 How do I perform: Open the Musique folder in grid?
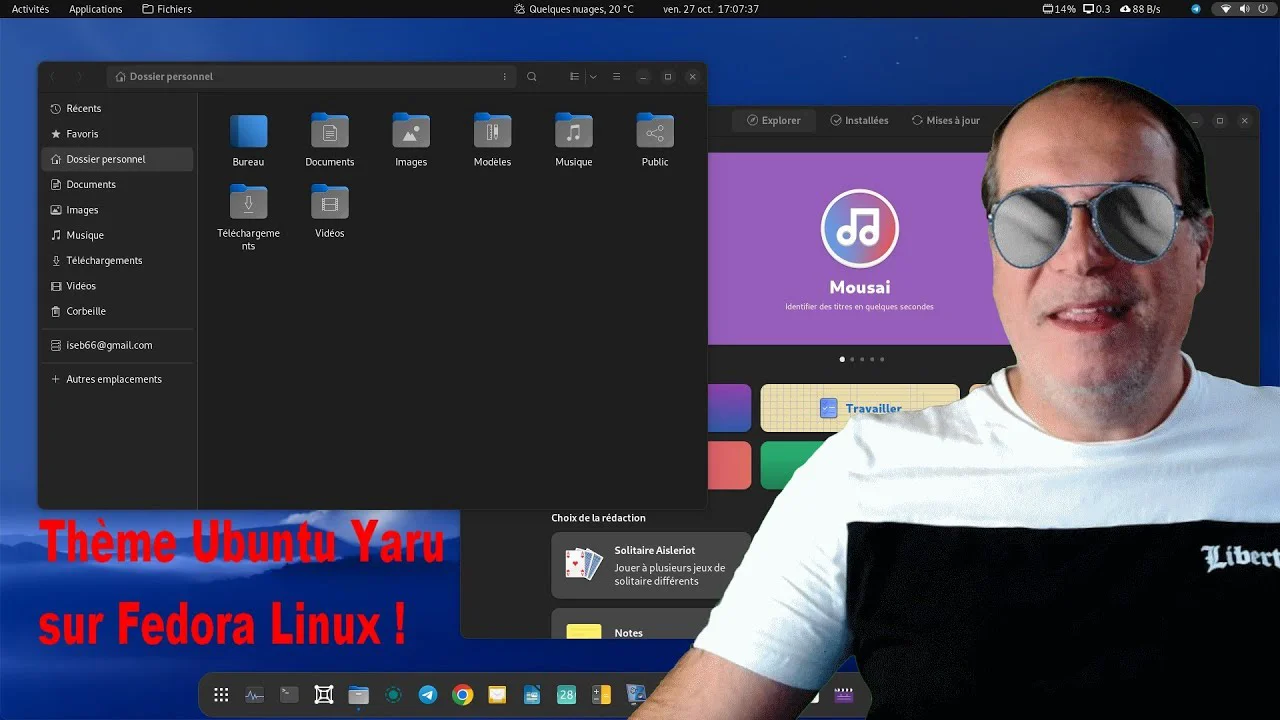tap(573, 131)
